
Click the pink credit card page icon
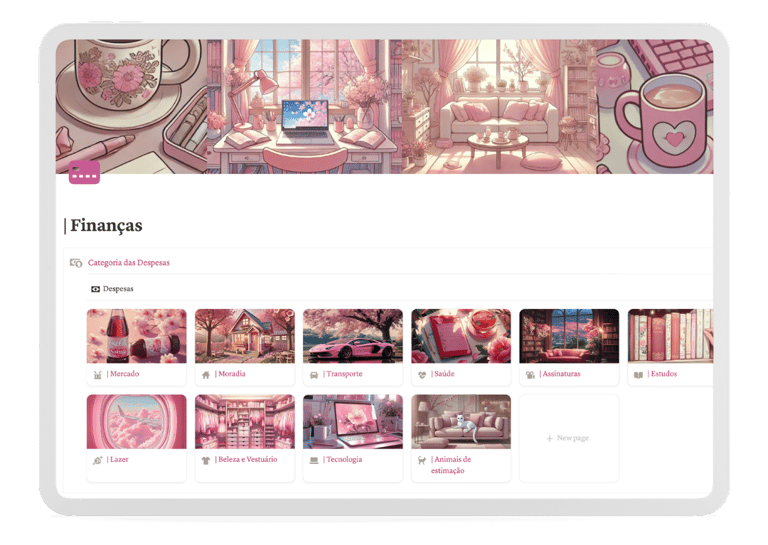[x=84, y=172]
